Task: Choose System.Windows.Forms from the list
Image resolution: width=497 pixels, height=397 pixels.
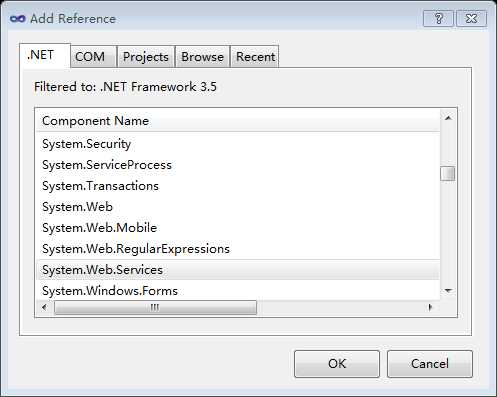Action: pyautogui.click(x=237, y=291)
